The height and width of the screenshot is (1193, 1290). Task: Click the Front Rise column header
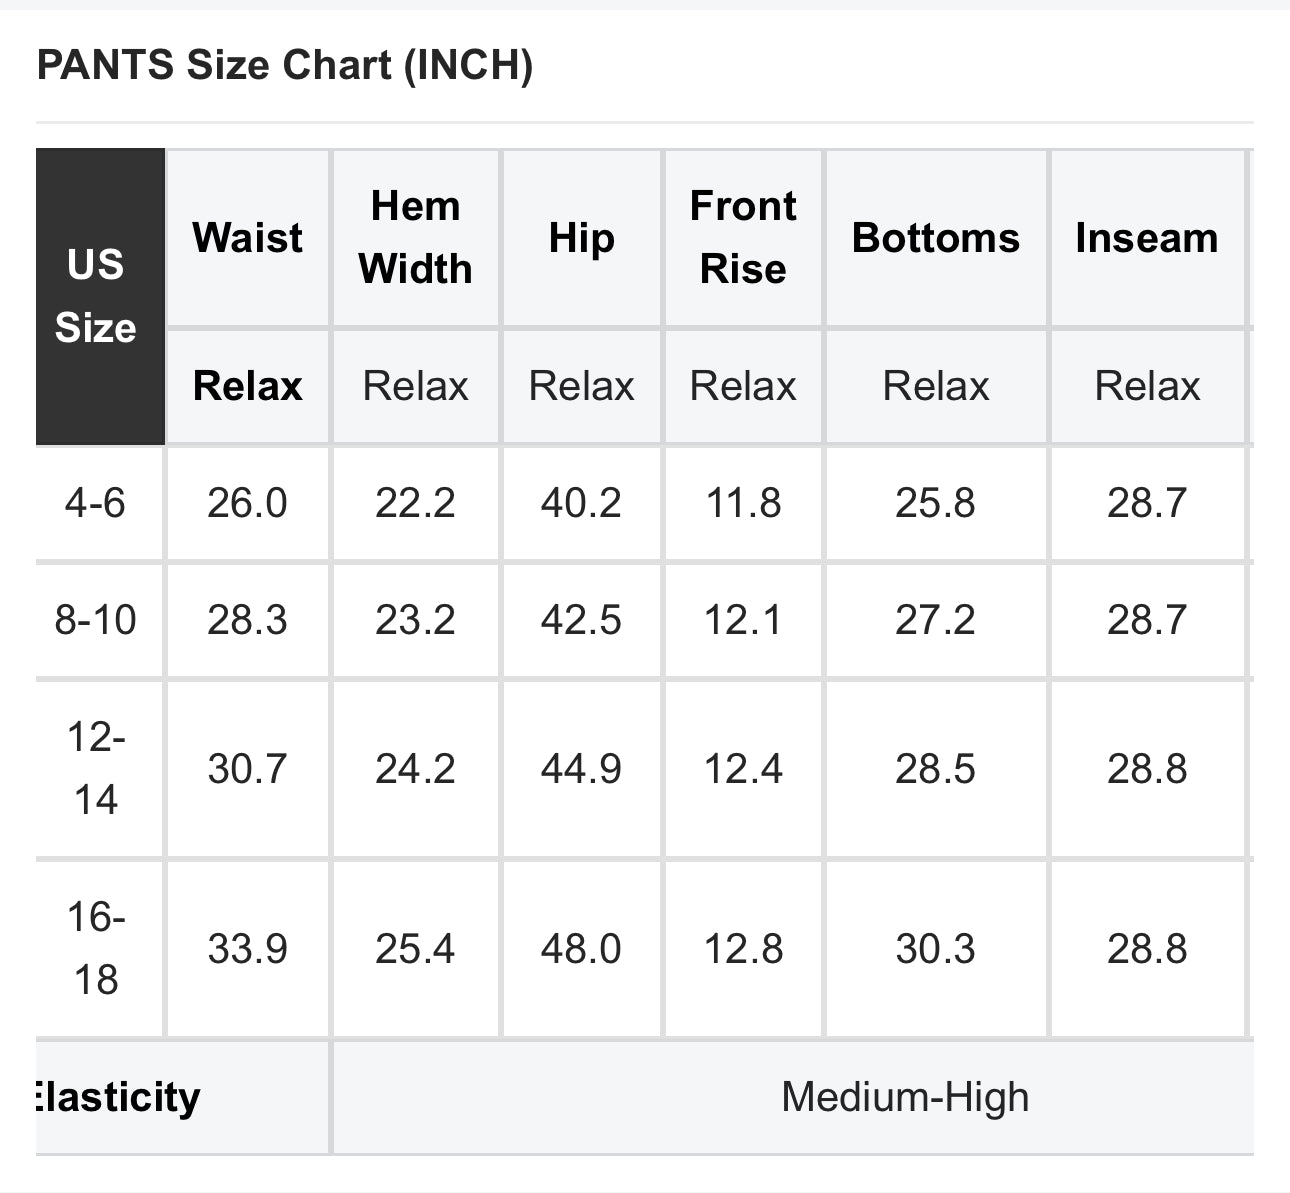click(743, 238)
